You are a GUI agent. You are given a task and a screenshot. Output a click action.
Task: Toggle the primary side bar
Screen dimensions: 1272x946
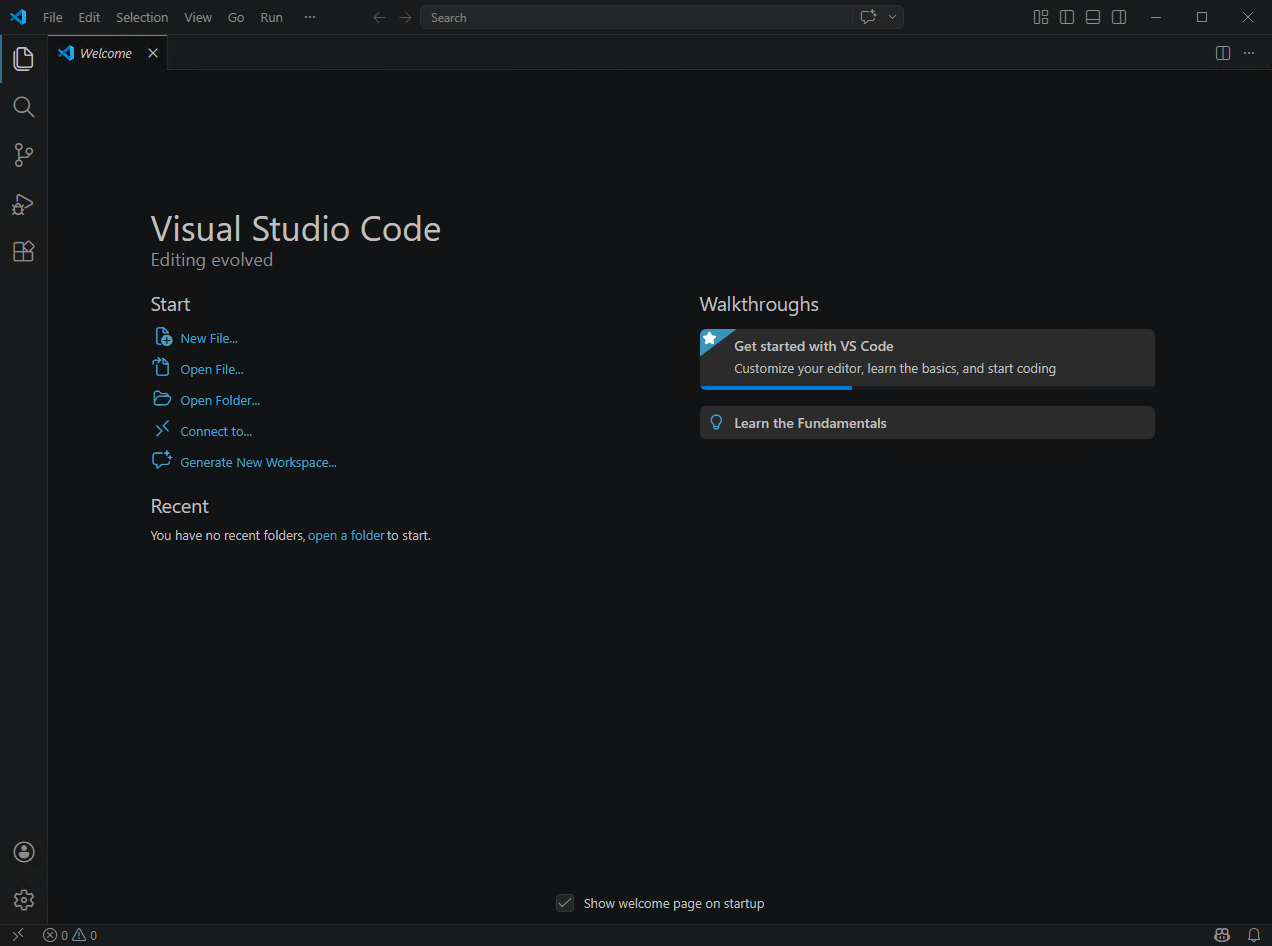(1067, 17)
